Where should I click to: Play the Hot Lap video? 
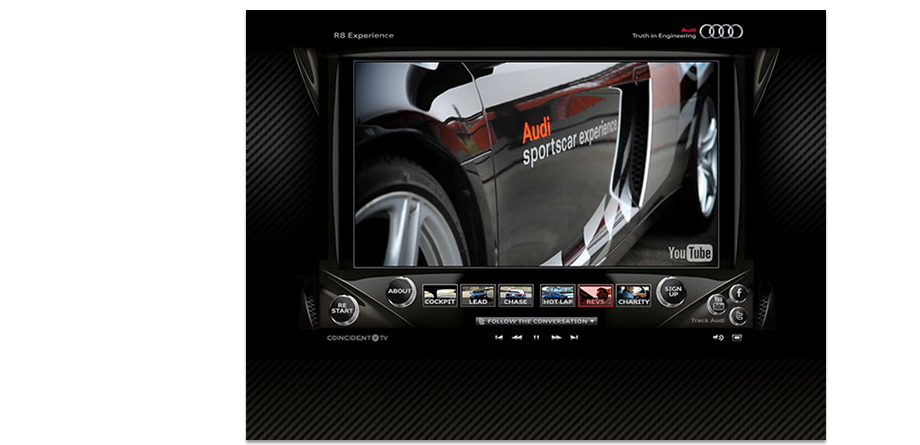click(x=557, y=295)
